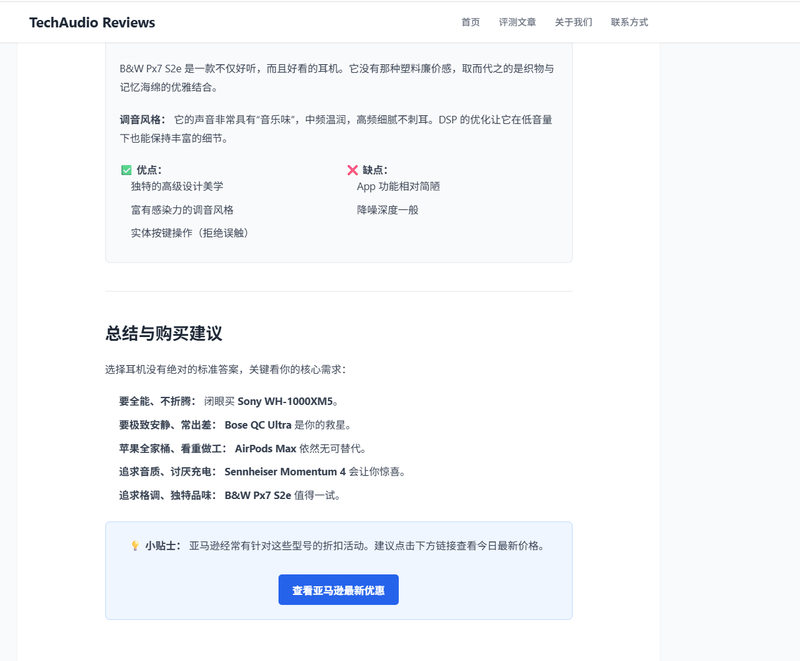The image size is (800, 661).
Task: Open 关于我们 navigation link
Action: [x=573, y=22]
